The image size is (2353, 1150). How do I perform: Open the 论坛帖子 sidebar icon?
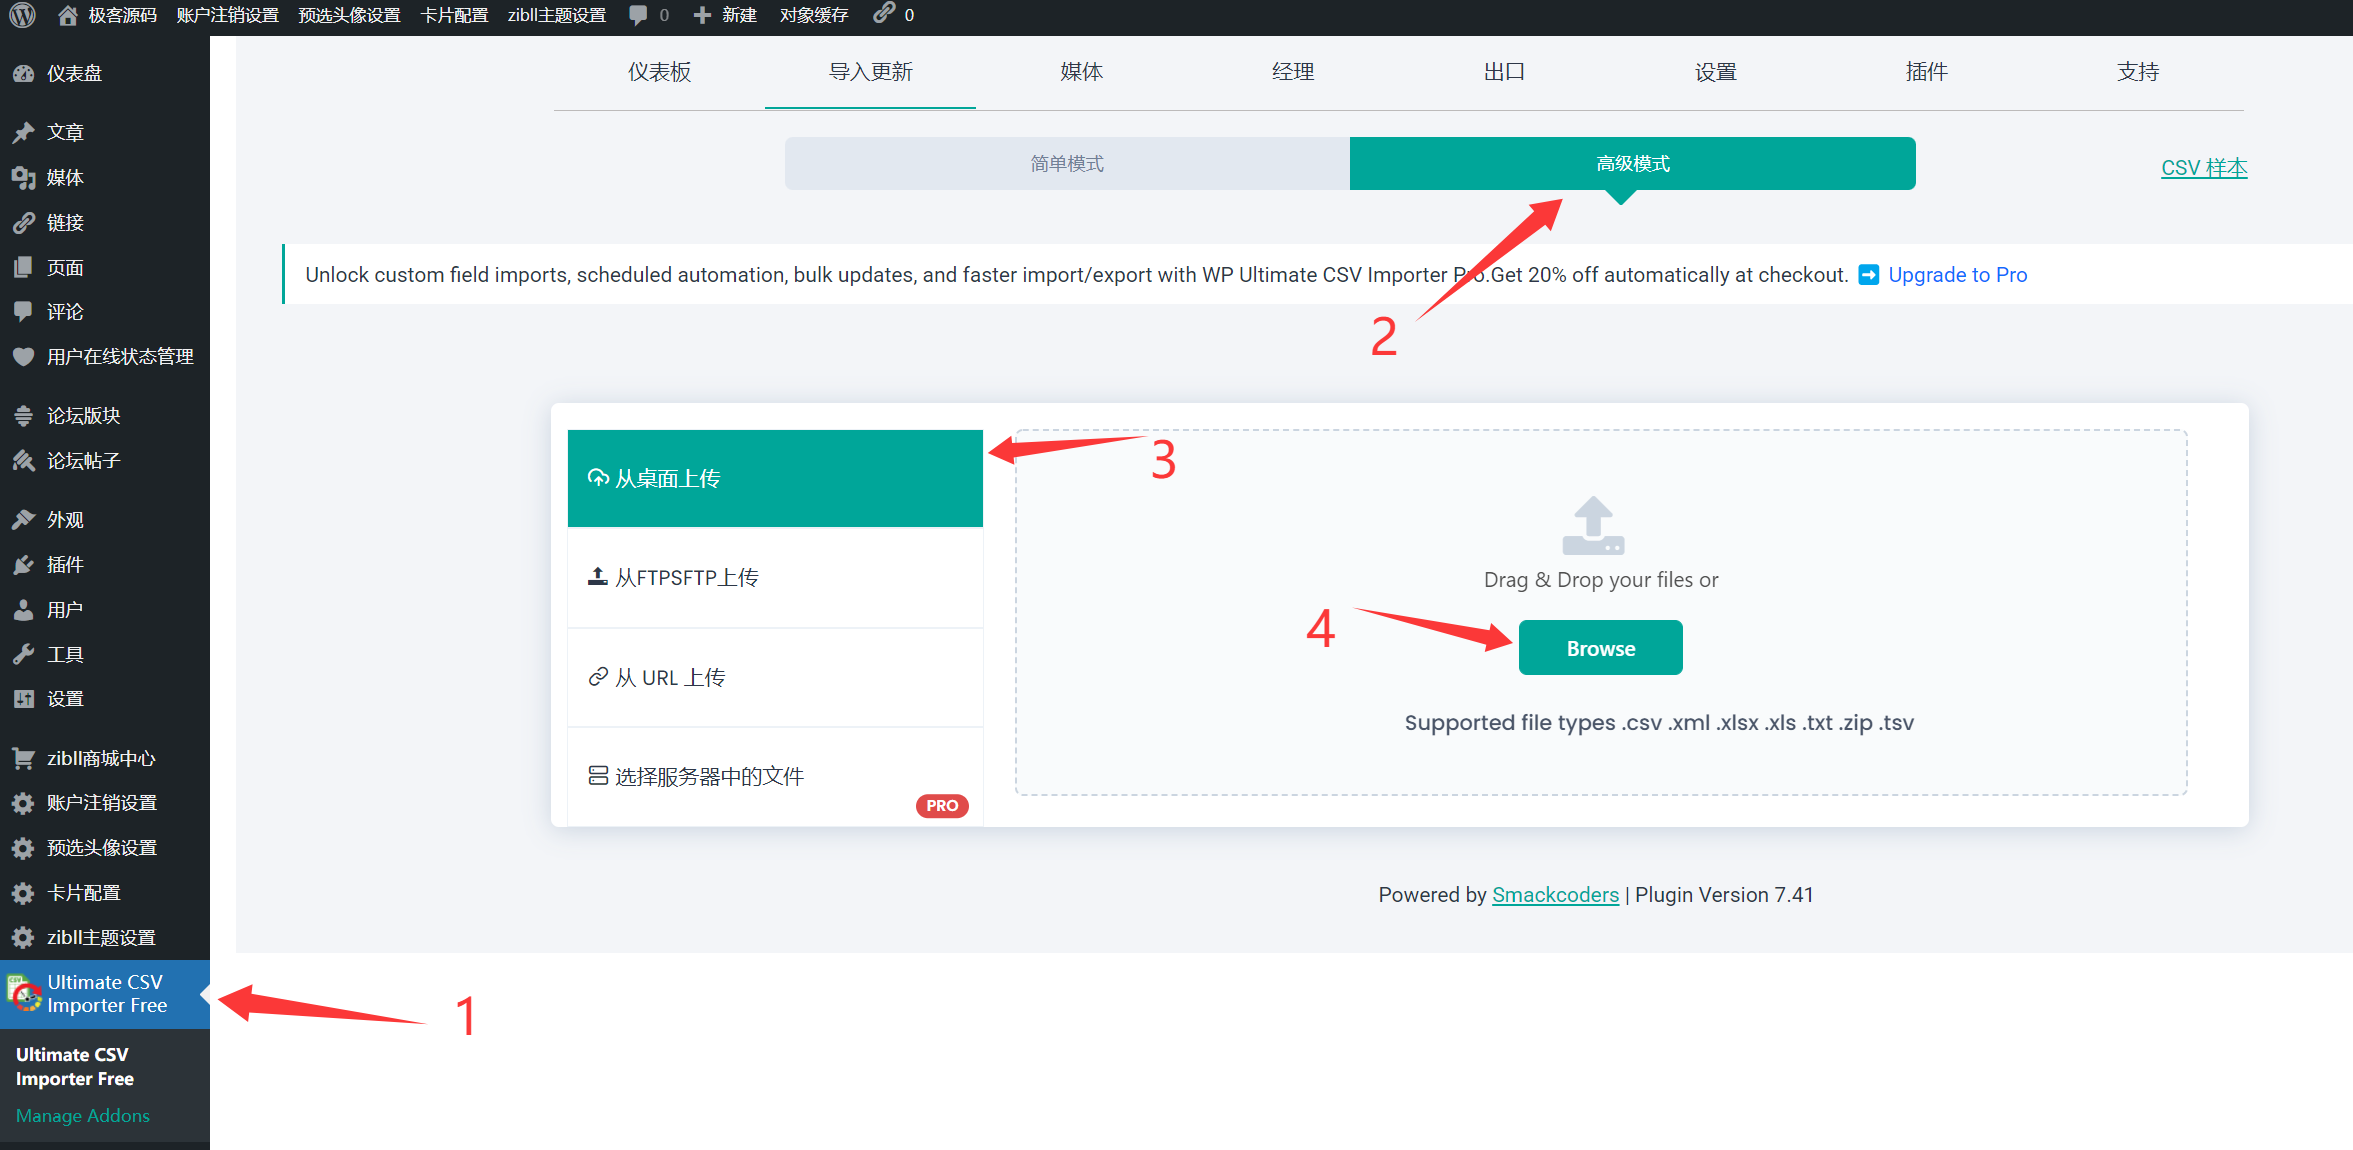(x=23, y=460)
